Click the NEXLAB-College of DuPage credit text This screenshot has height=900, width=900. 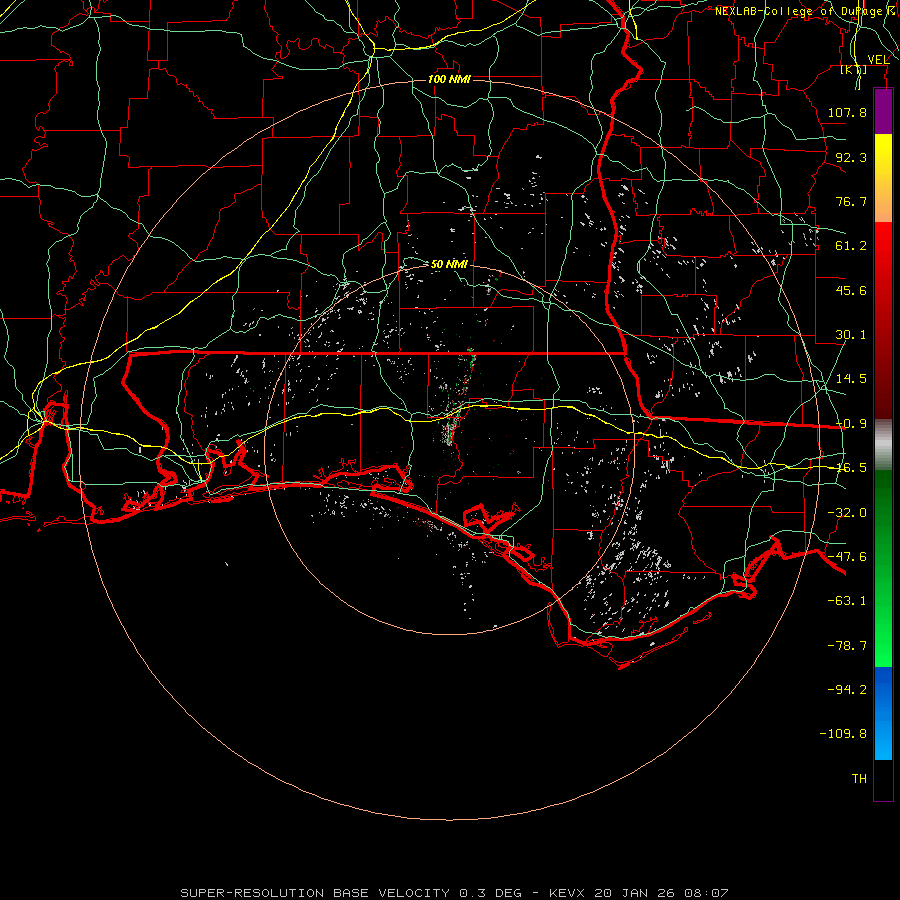tap(807, 11)
